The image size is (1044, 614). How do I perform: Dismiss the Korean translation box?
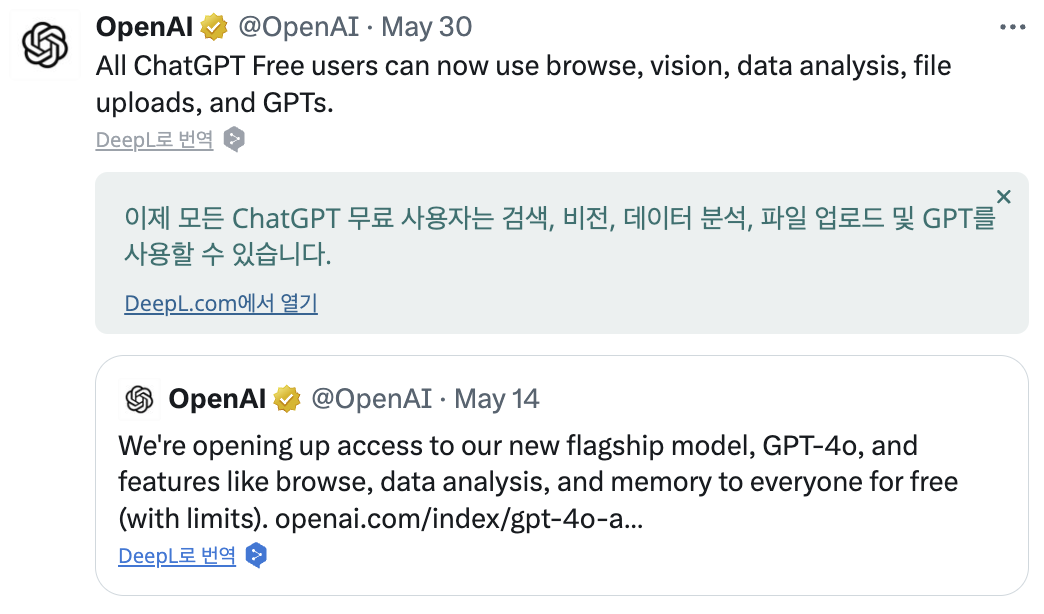[1003, 197]
